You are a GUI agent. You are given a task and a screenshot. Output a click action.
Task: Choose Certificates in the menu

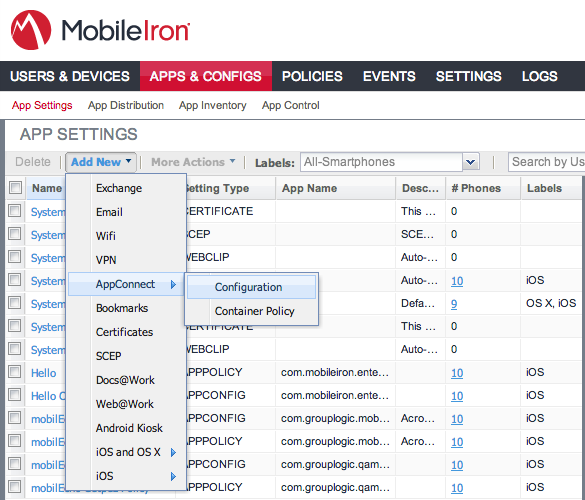[x=126, y=332]
